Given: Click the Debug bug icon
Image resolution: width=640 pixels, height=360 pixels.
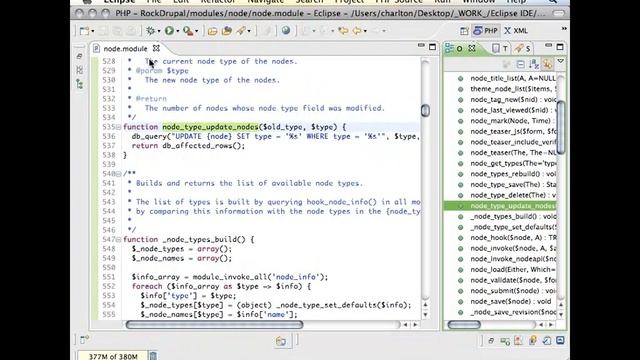Looking at the screenshot, I should [x=151, y=31].
